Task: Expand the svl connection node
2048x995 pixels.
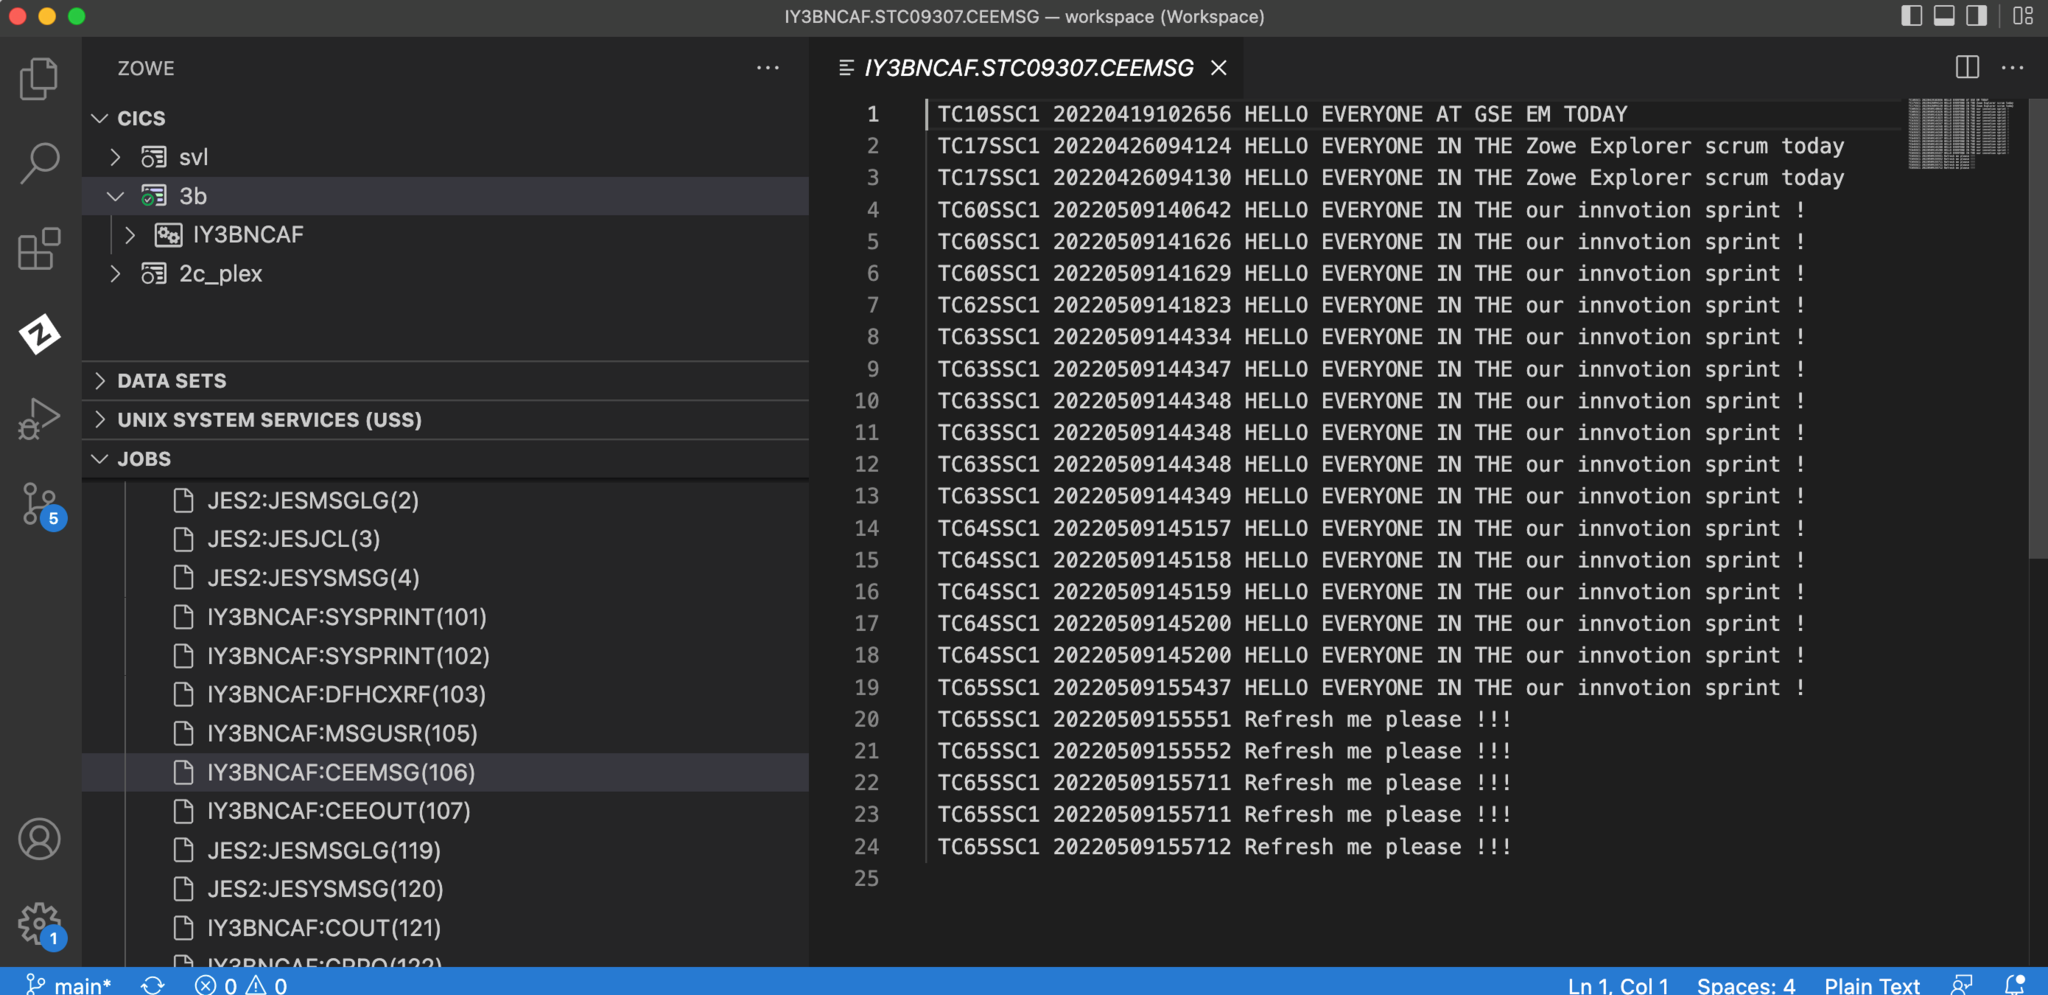Action: pos(114,157)
